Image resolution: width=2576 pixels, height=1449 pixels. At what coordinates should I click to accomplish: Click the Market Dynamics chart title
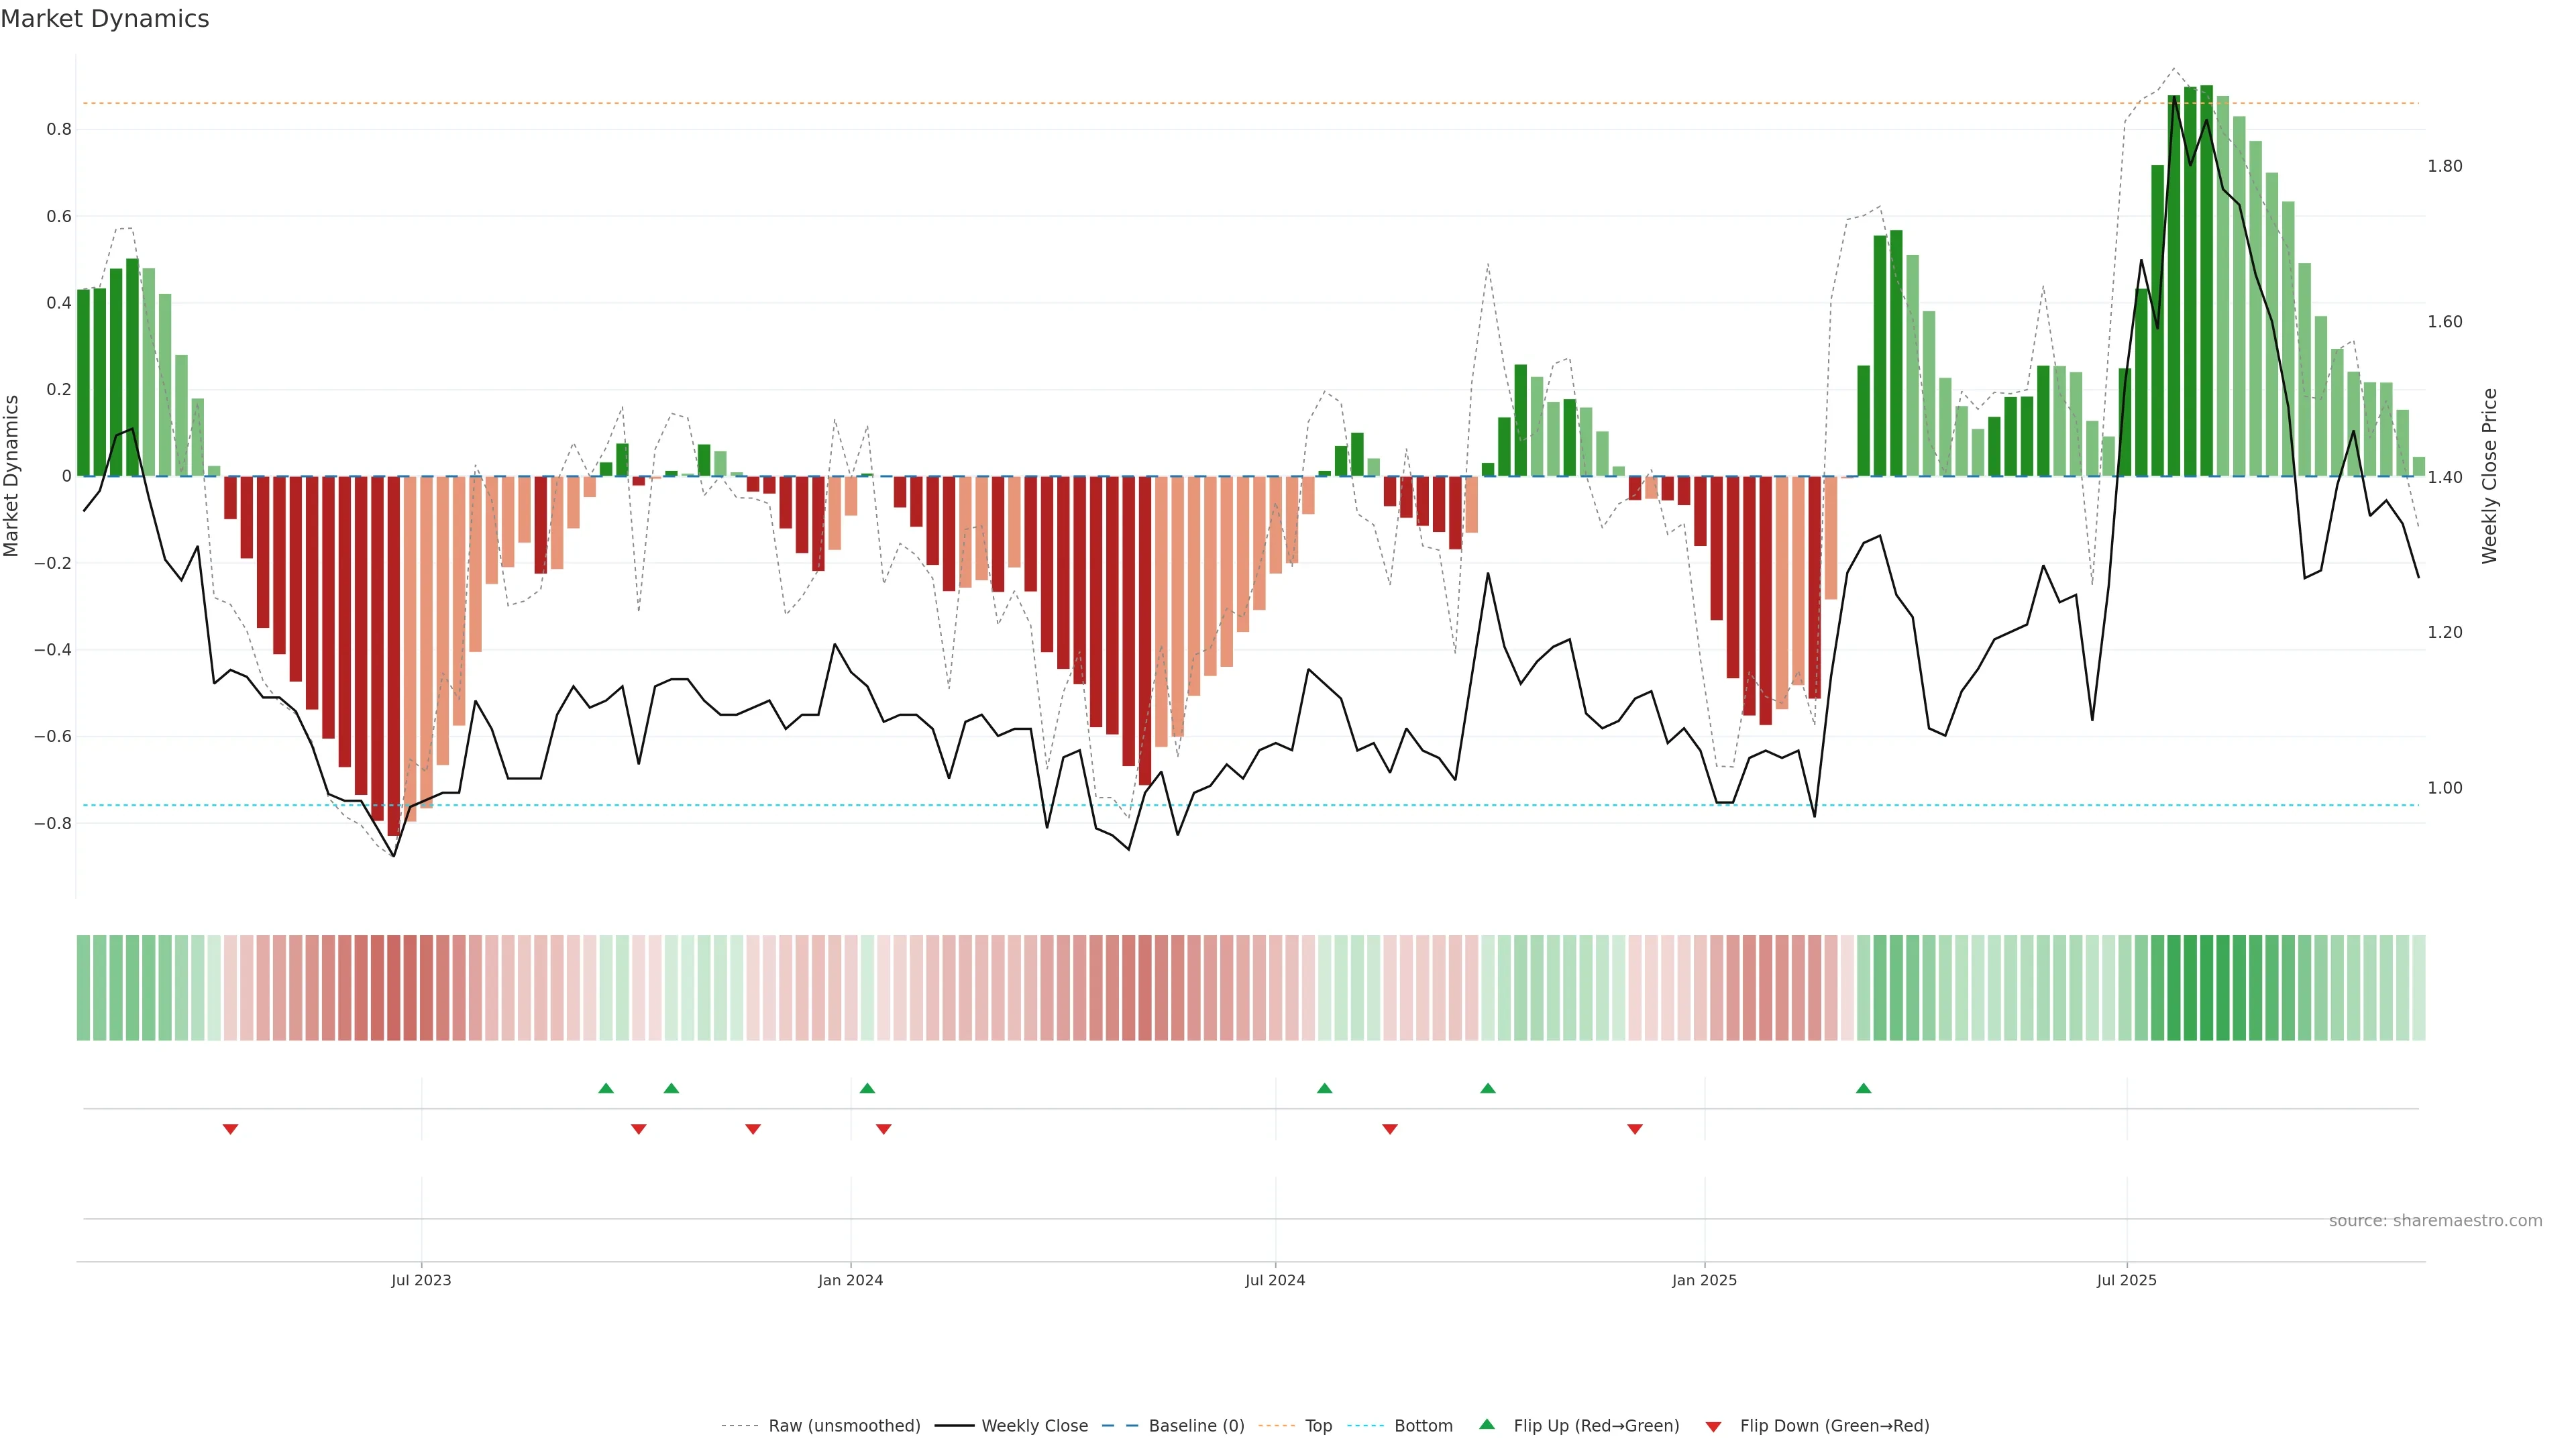tap(105, 19)
